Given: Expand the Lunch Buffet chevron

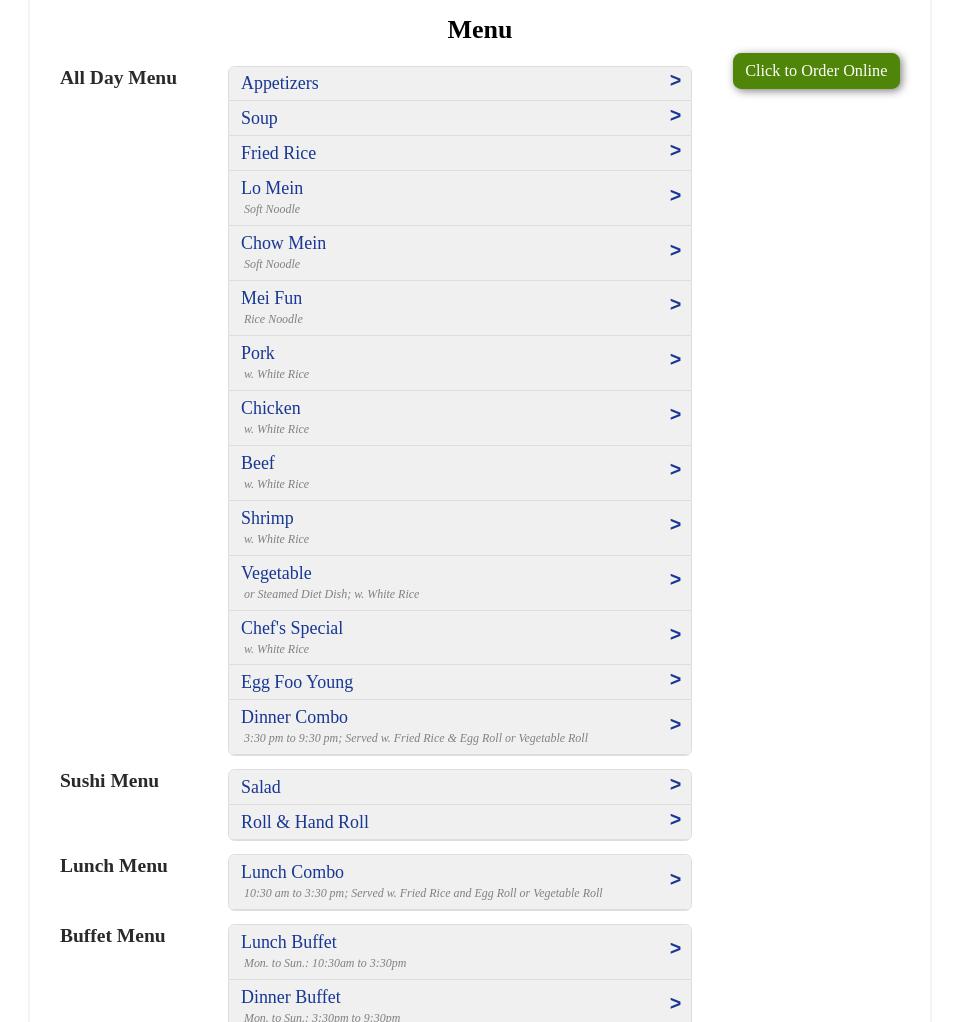Looking at the screenshot, I should click(675, 949).
